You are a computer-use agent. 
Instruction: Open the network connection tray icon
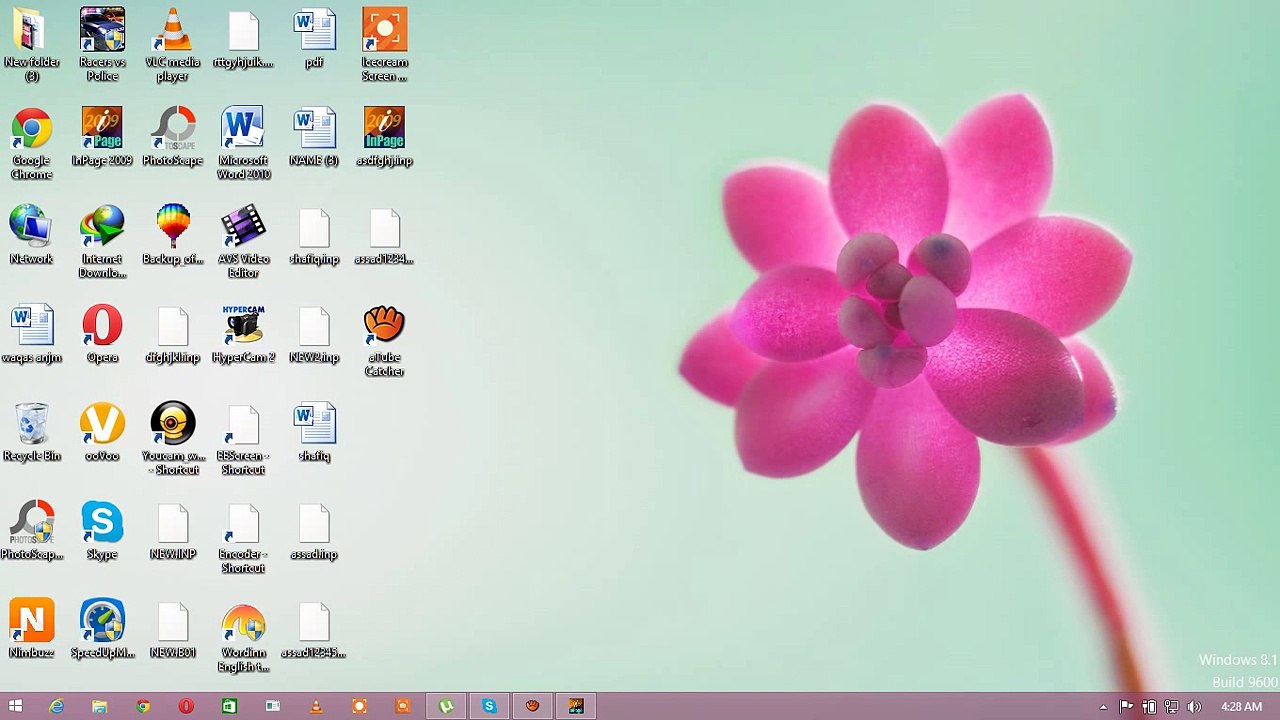(x=1171, y=707)
